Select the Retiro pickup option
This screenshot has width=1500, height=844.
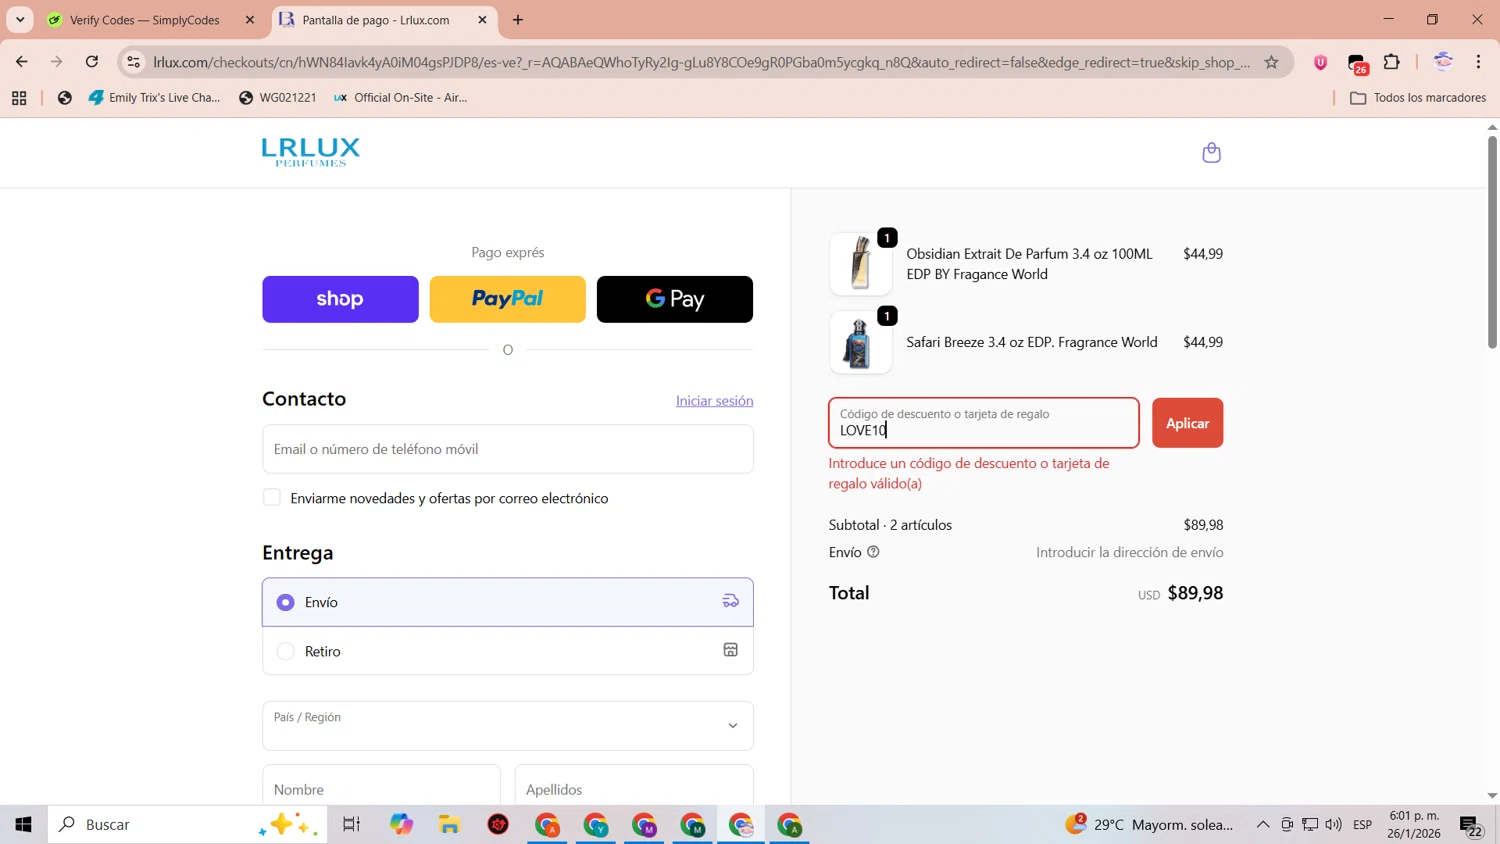point(508,651)
